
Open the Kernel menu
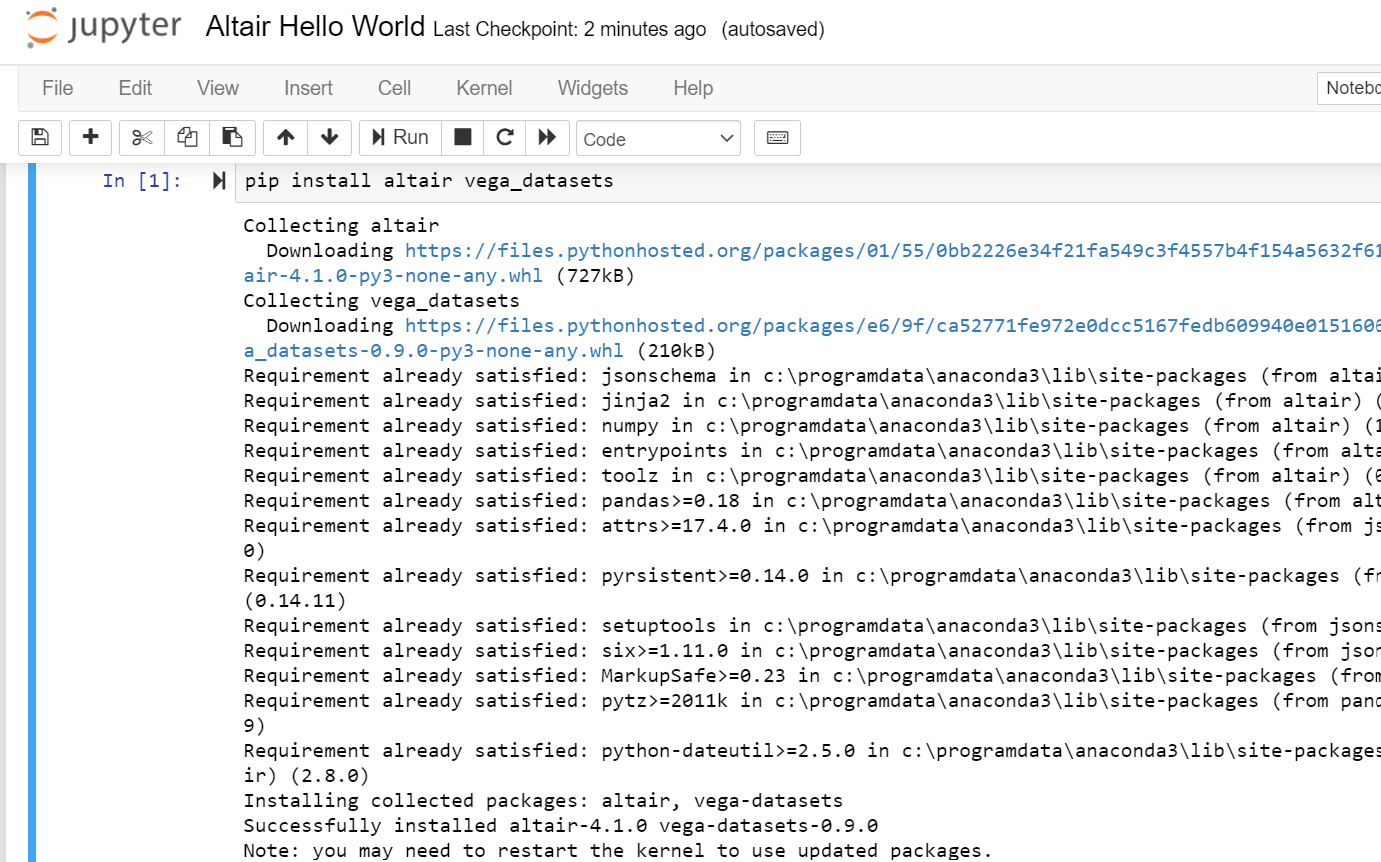pyautogui.click(x=483, y=88)
